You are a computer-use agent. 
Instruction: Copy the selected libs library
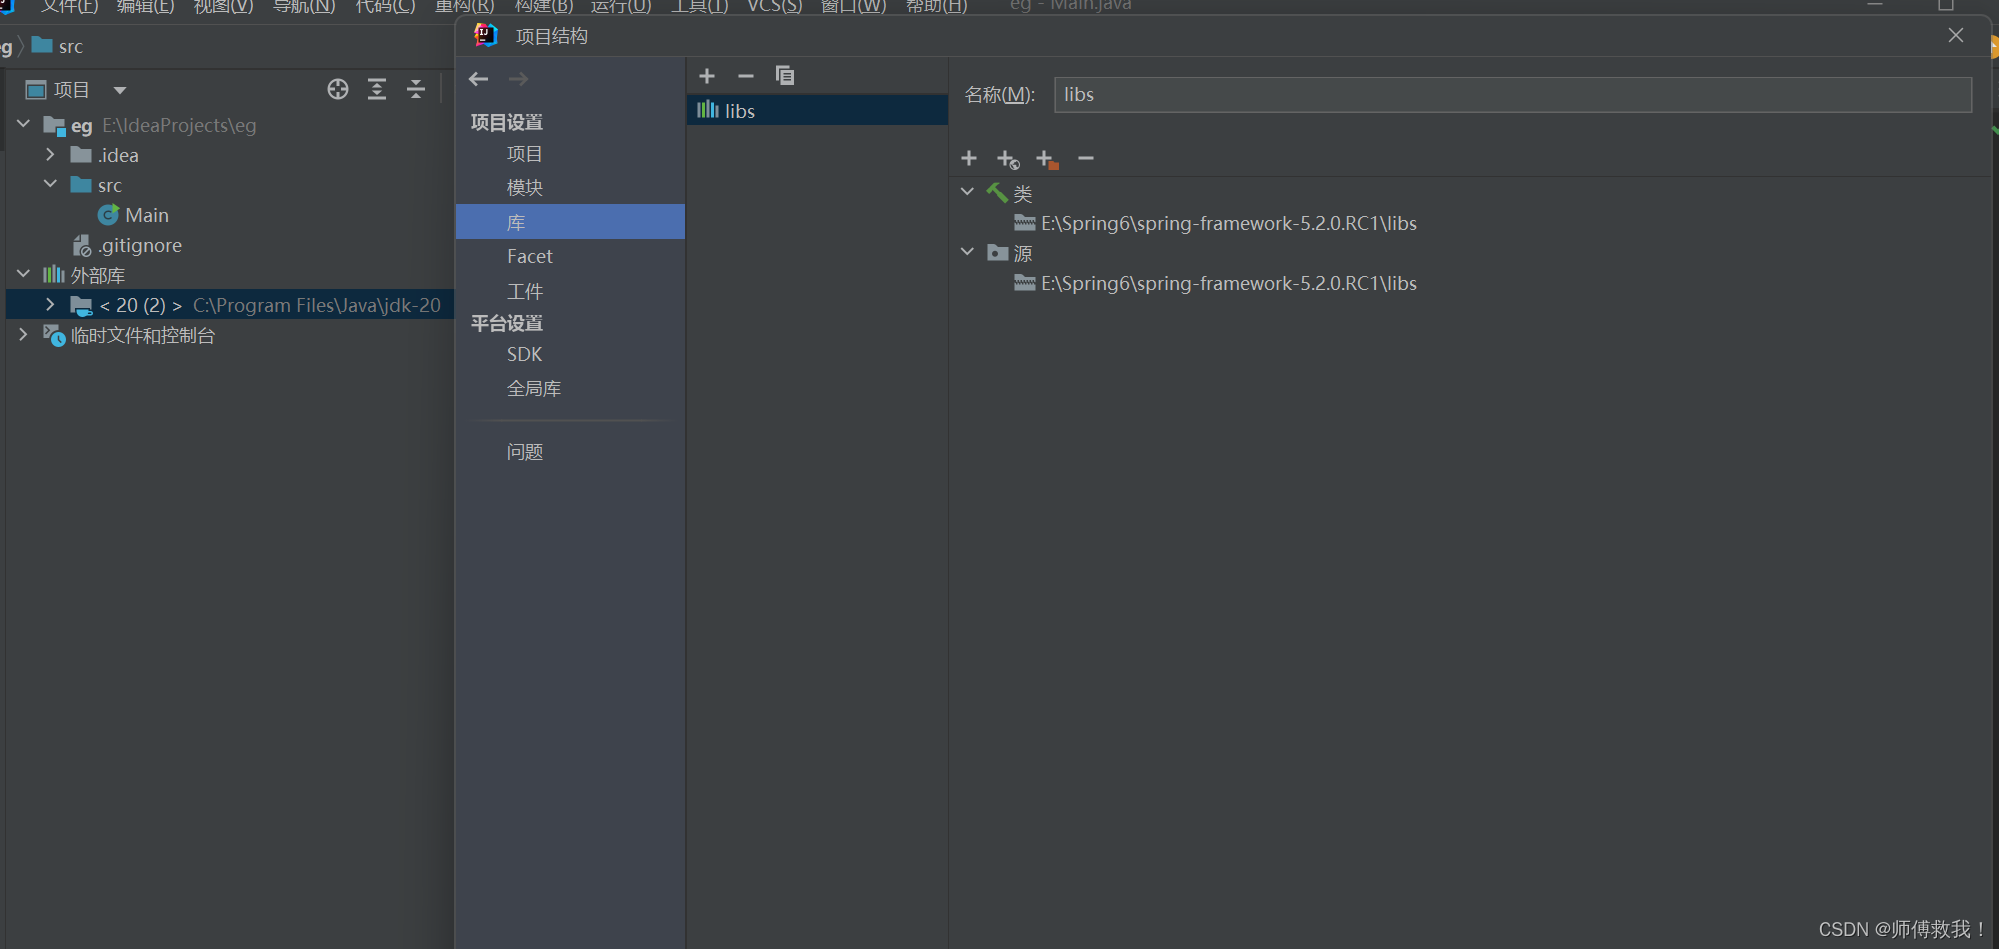coord(785,76)
